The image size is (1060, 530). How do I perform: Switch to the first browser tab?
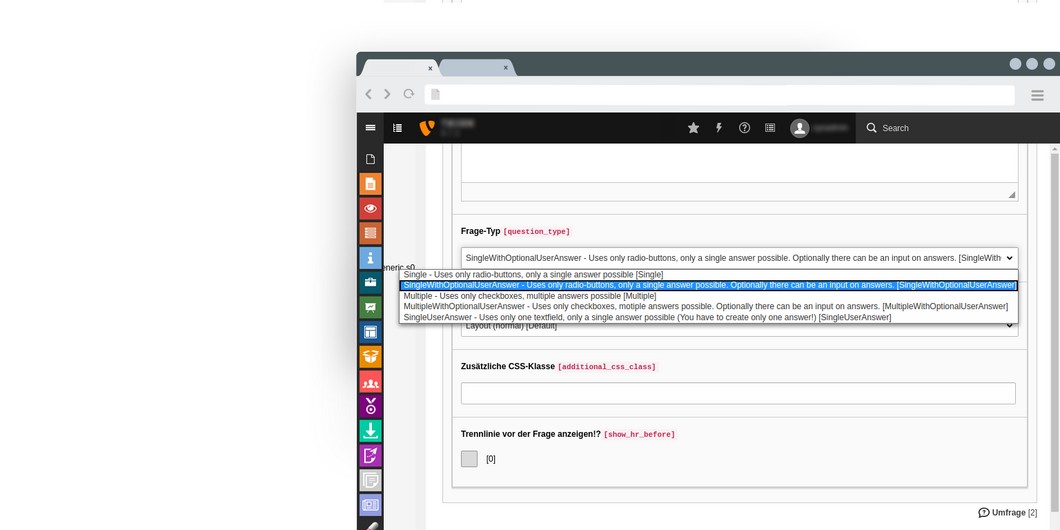[x=398, y=68]
